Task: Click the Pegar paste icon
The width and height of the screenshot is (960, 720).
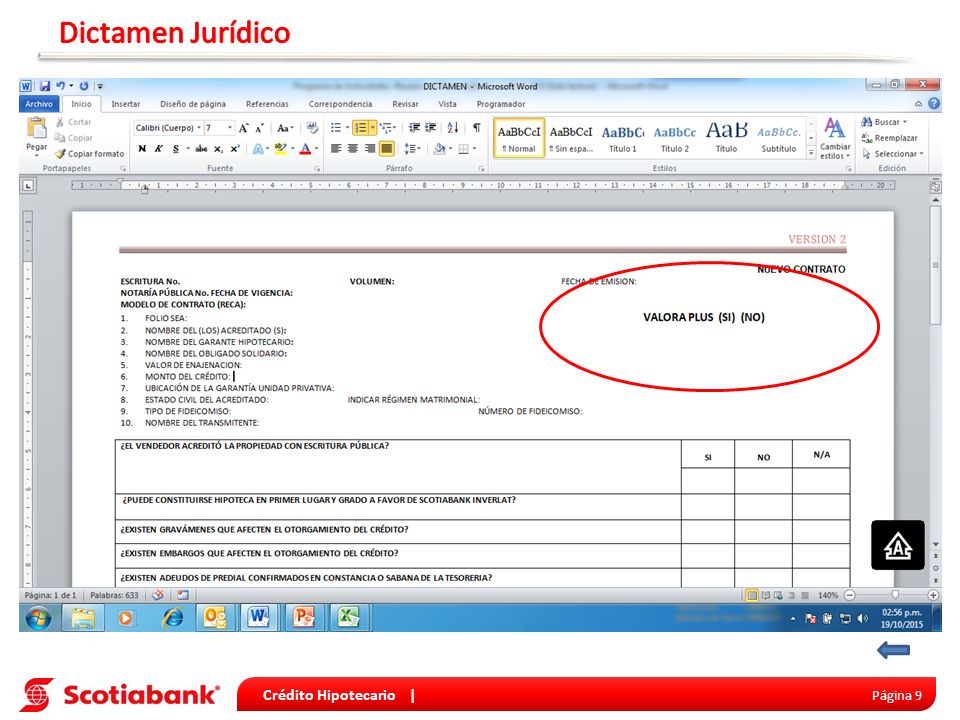Action: [37, 128]
